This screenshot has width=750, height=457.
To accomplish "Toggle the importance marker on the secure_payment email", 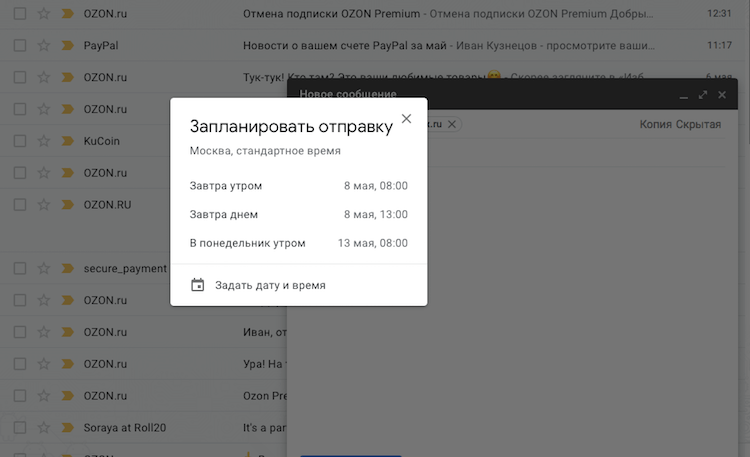I will coord(68,268).
